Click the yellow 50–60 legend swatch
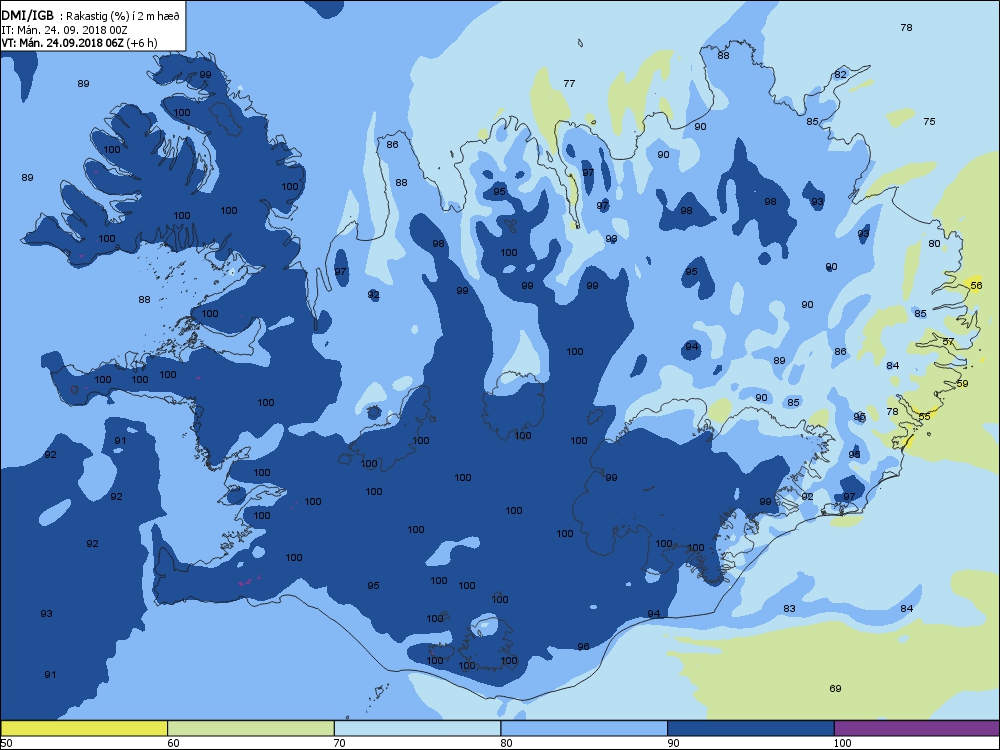The width and height of the screenshot is (1000, 750). 84,728
